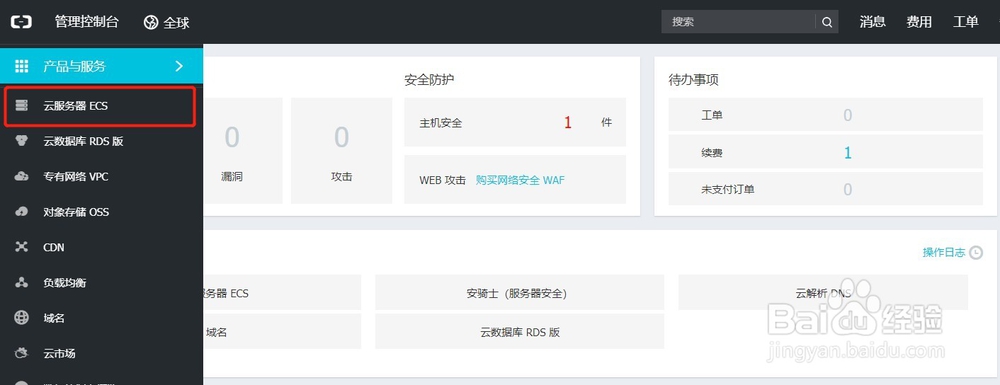Click the 云市场 icon in the sidebar
The width and height of the screenshot is (1000, 385).
click(x=22, y=353)
